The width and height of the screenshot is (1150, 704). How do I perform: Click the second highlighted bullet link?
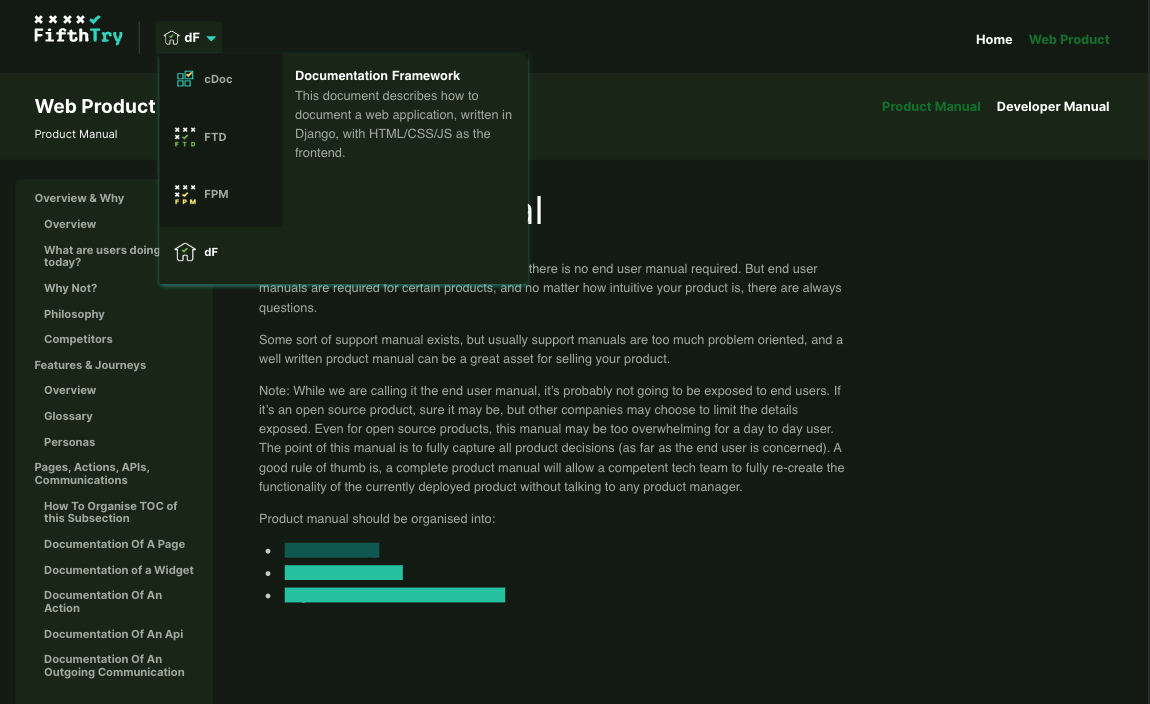(x=343, y=573)
